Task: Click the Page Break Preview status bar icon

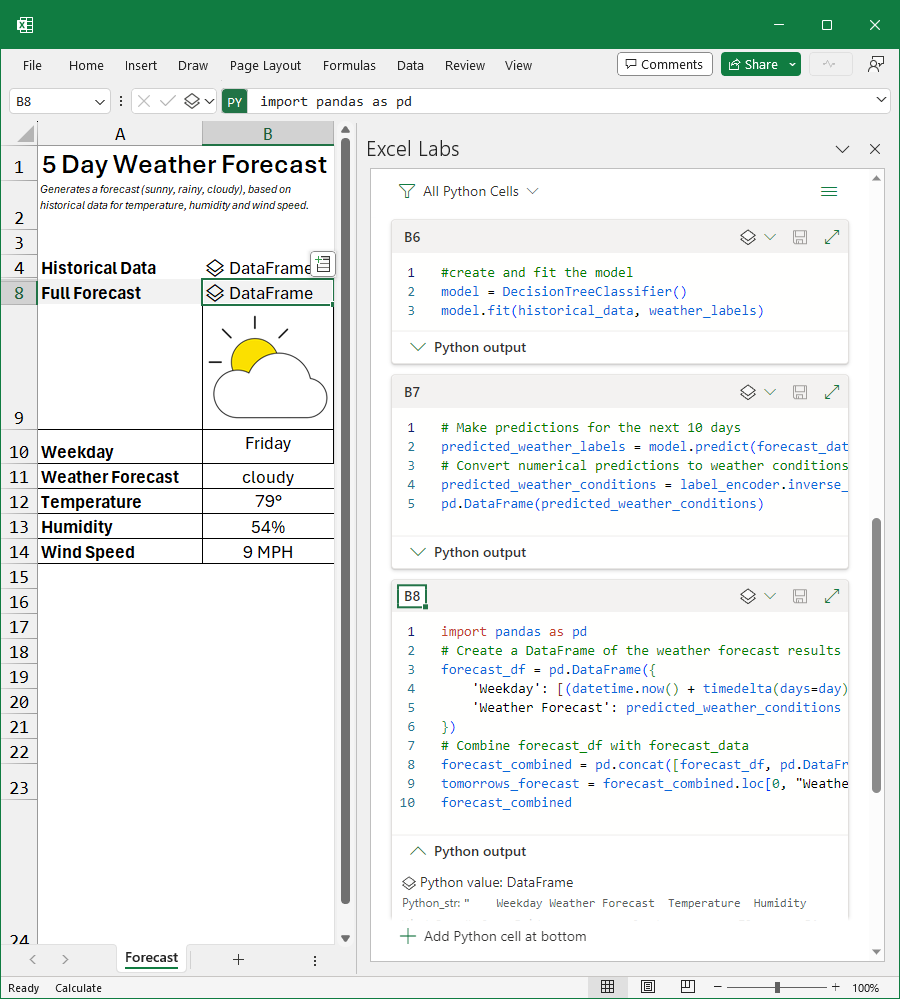Action: point(688,986)
